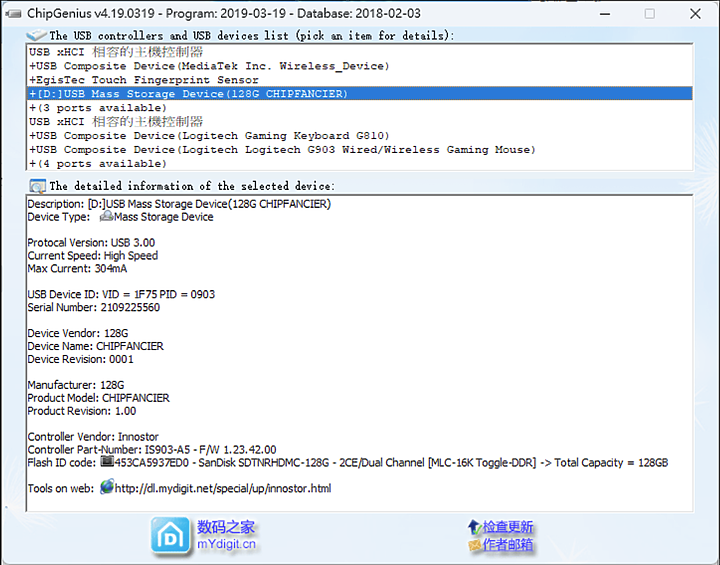The width and height of the screenshot is (720, 565).
Task: Open the 作者邮箱 author email link
Action: [508, 545]
